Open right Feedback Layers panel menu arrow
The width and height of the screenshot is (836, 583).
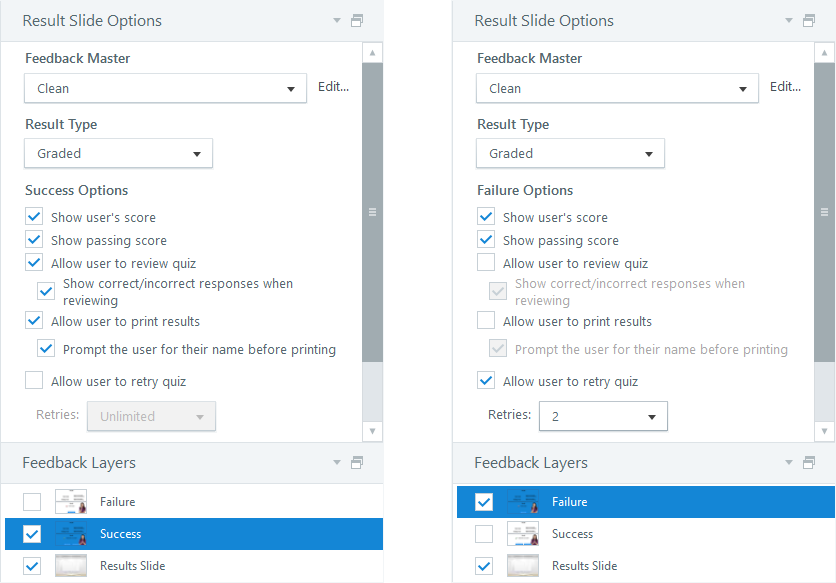tap(791, 463)
